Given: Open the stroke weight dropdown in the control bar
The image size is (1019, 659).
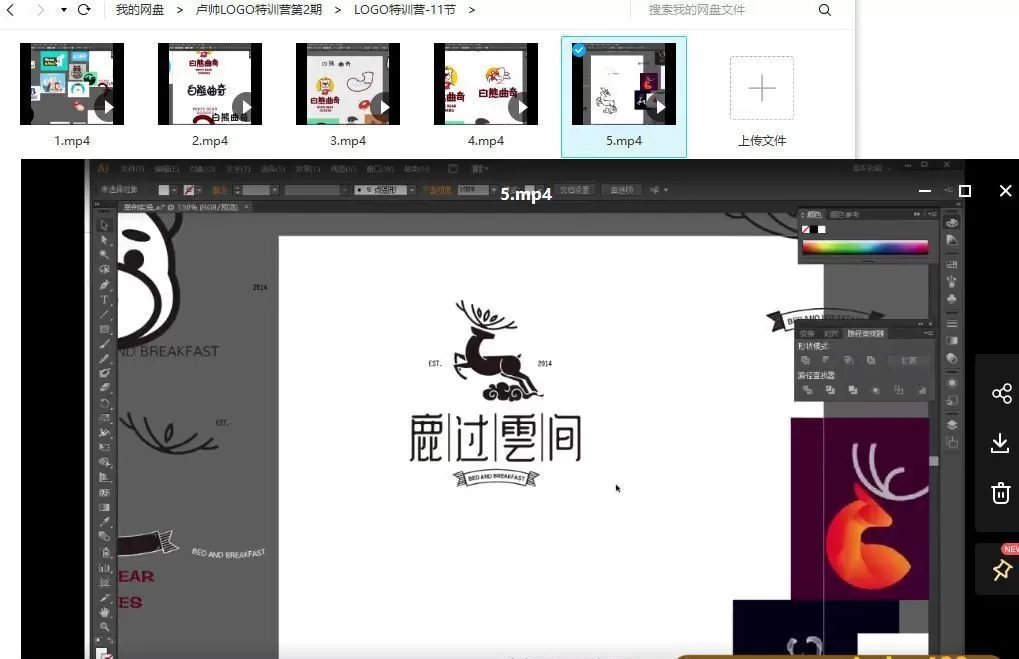Looking at the screenshot, I should tap(274, 189).
